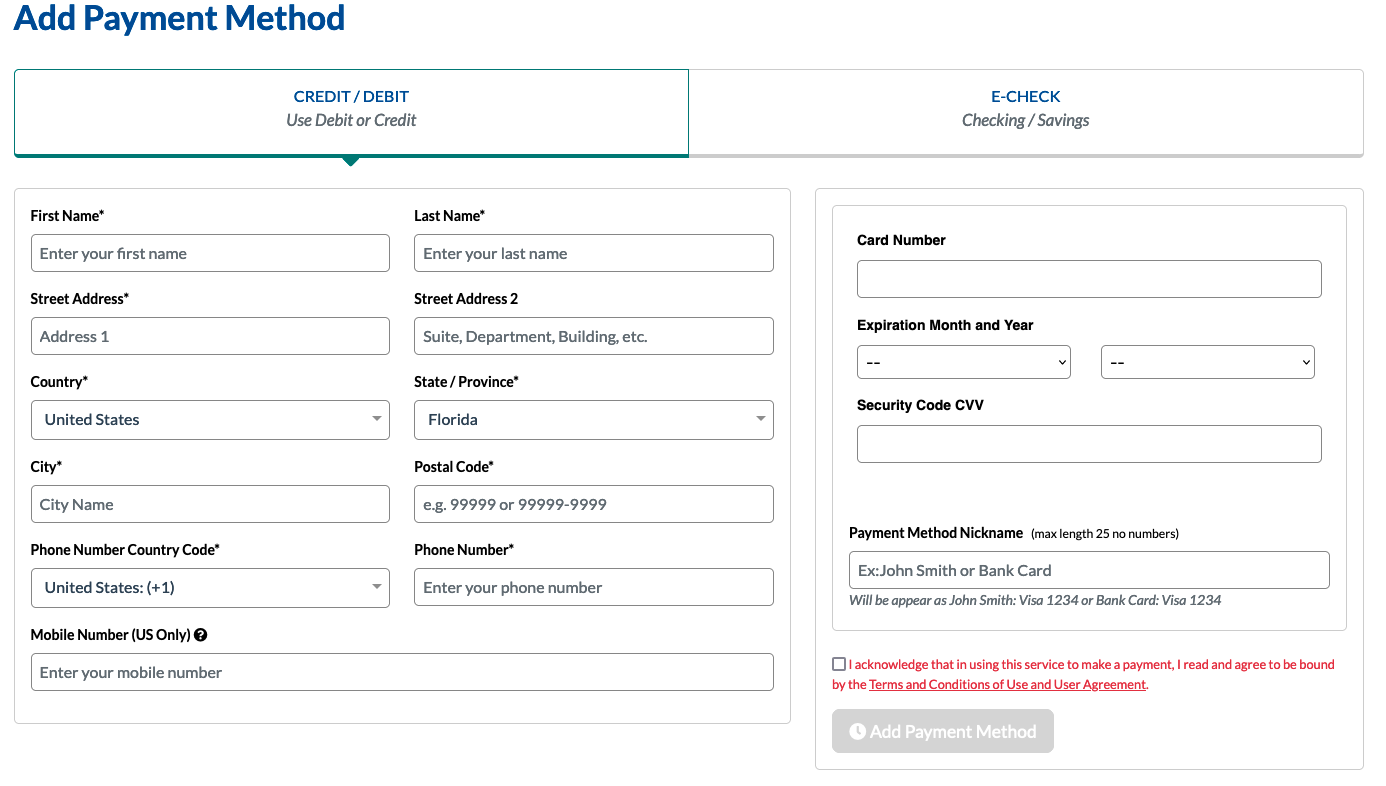Click the First Name input field
Viewport: 1386px width, 786px height.
(210, 252)
